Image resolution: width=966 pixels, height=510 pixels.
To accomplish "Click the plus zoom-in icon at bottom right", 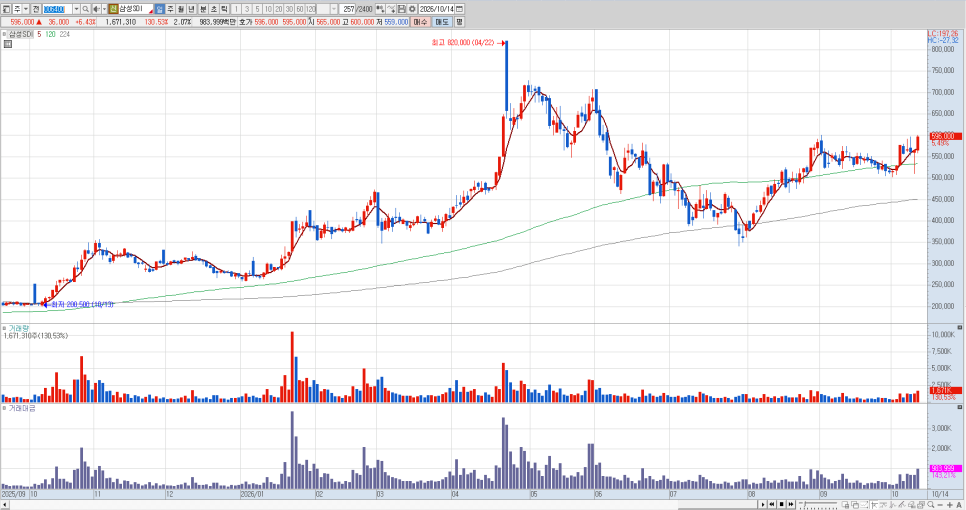I will click(950, 504).
